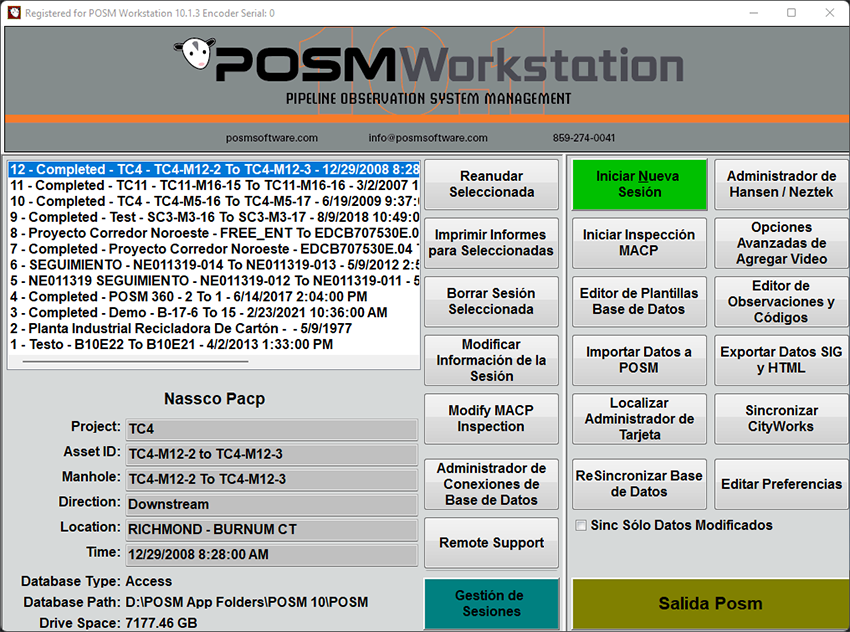Click Imprimir Informes para Seleccionadas
This screenshot has width=850, height=632.
pyautogui.click(x=491, y=243)
